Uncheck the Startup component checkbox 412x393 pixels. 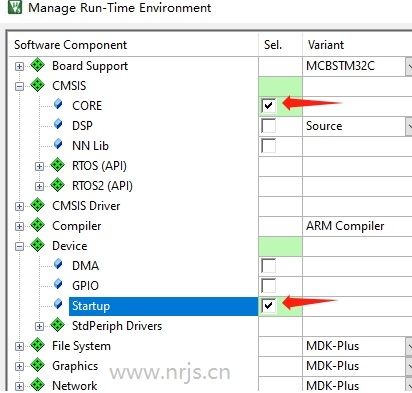(269, 306)
